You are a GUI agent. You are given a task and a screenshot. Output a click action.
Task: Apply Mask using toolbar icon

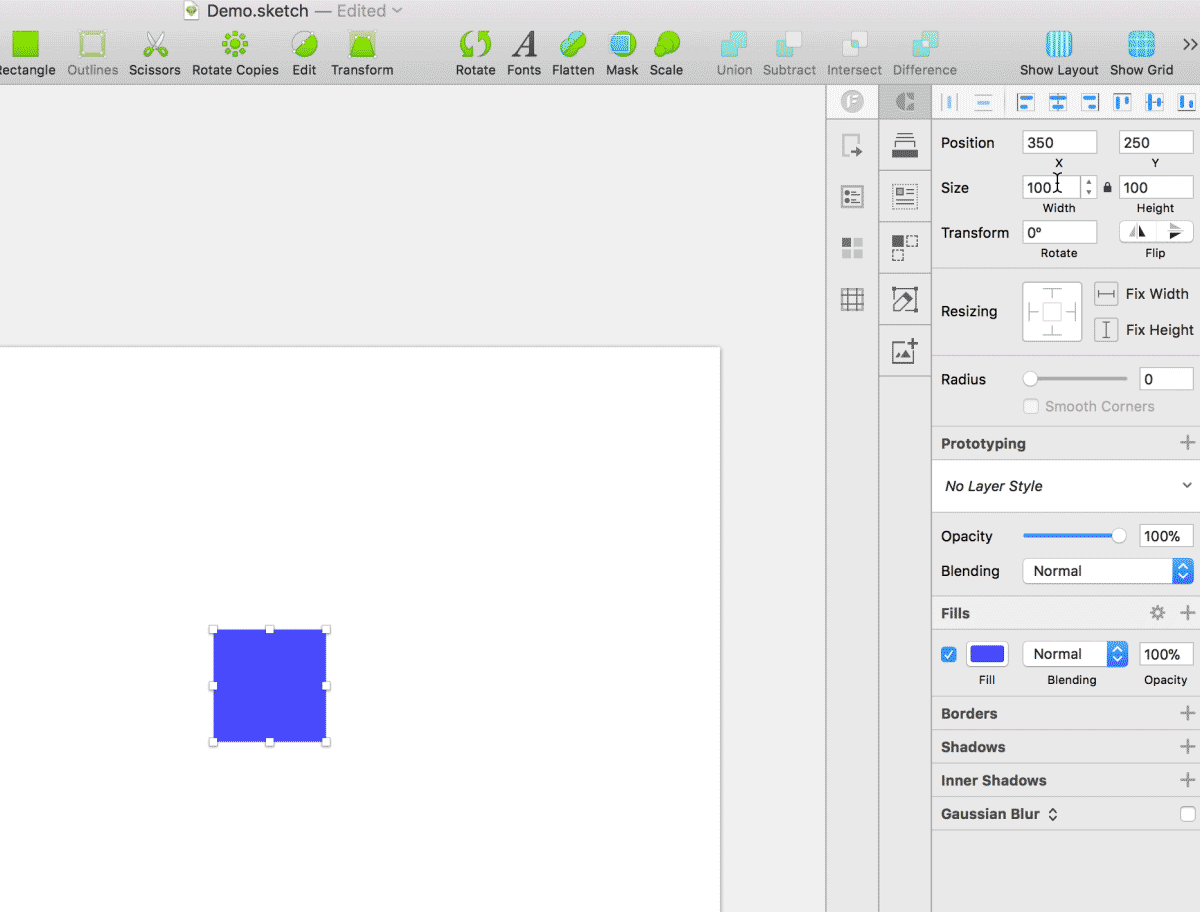(x=622, y=44)
